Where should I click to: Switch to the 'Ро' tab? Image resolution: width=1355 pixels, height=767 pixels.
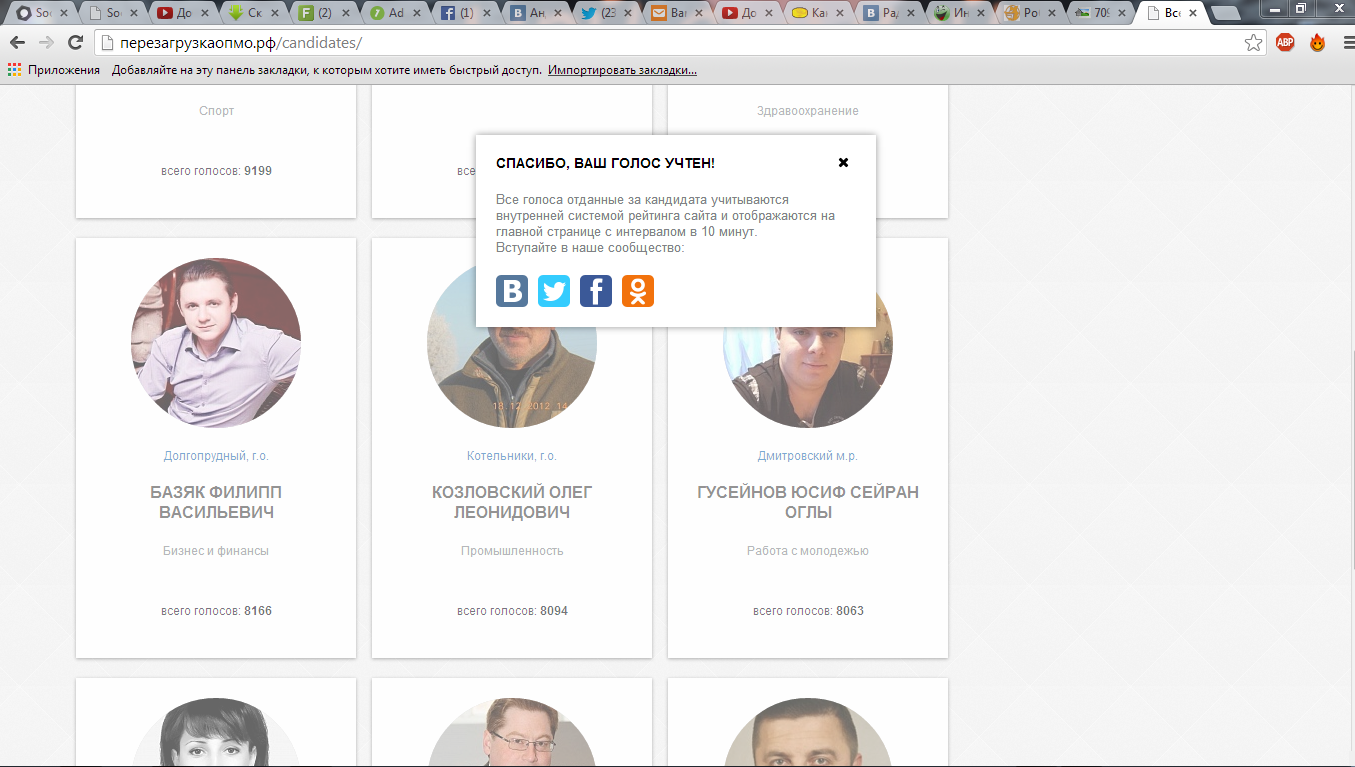pyautogui.click(x=1029, y=14)
